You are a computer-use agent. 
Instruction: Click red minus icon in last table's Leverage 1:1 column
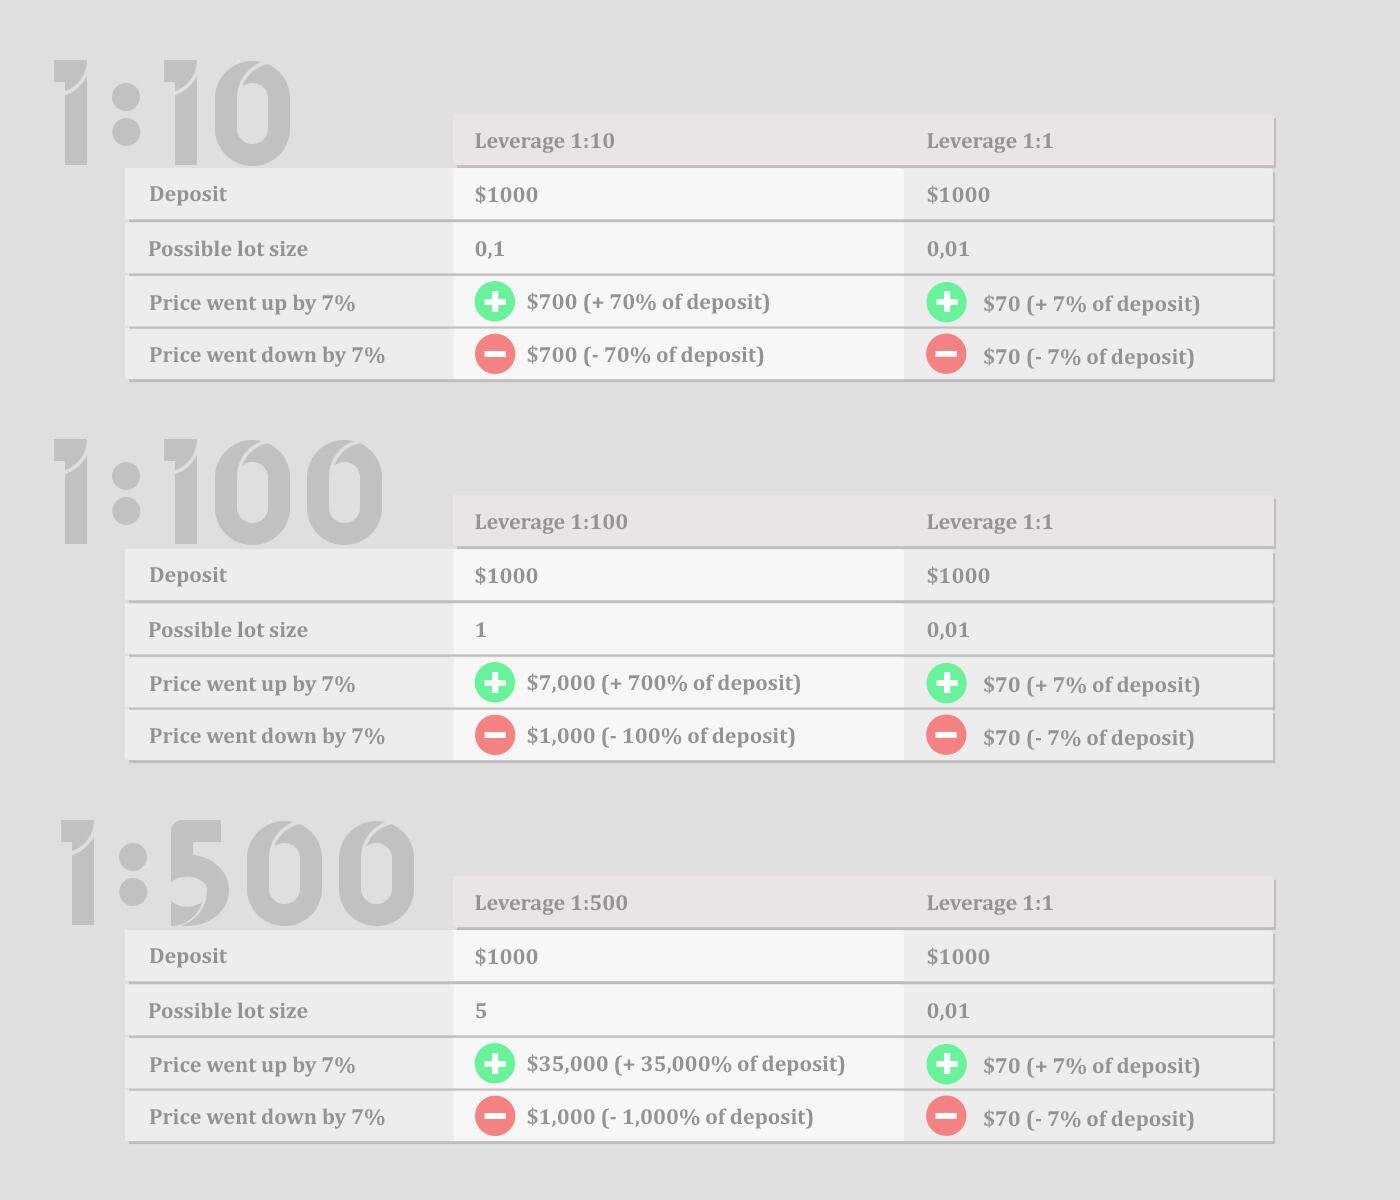(x=946, y=1116)
